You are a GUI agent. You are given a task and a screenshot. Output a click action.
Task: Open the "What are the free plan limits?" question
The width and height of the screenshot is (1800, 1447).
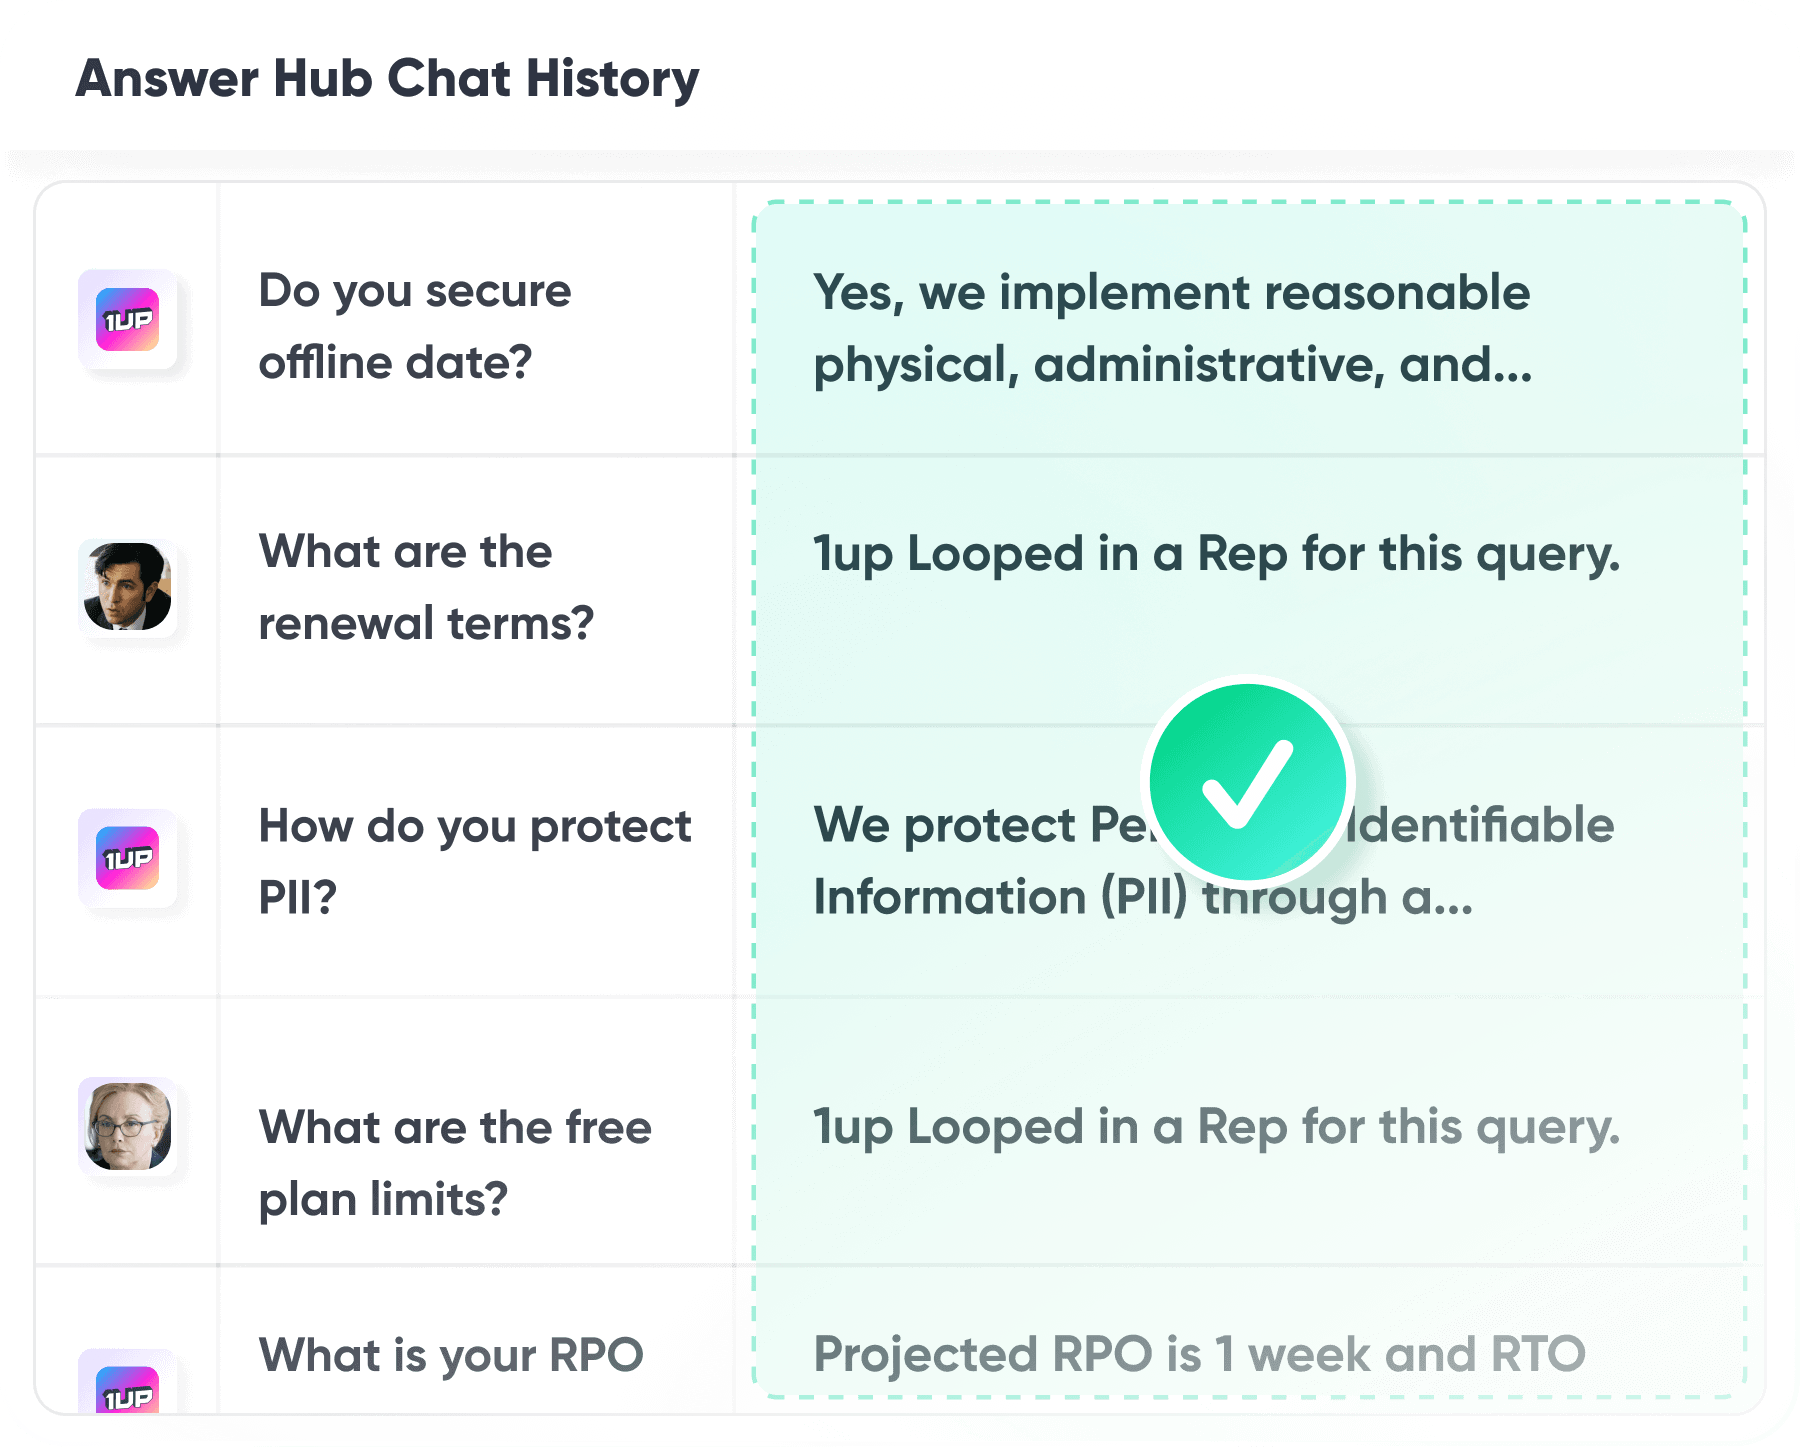(454, 1162)
